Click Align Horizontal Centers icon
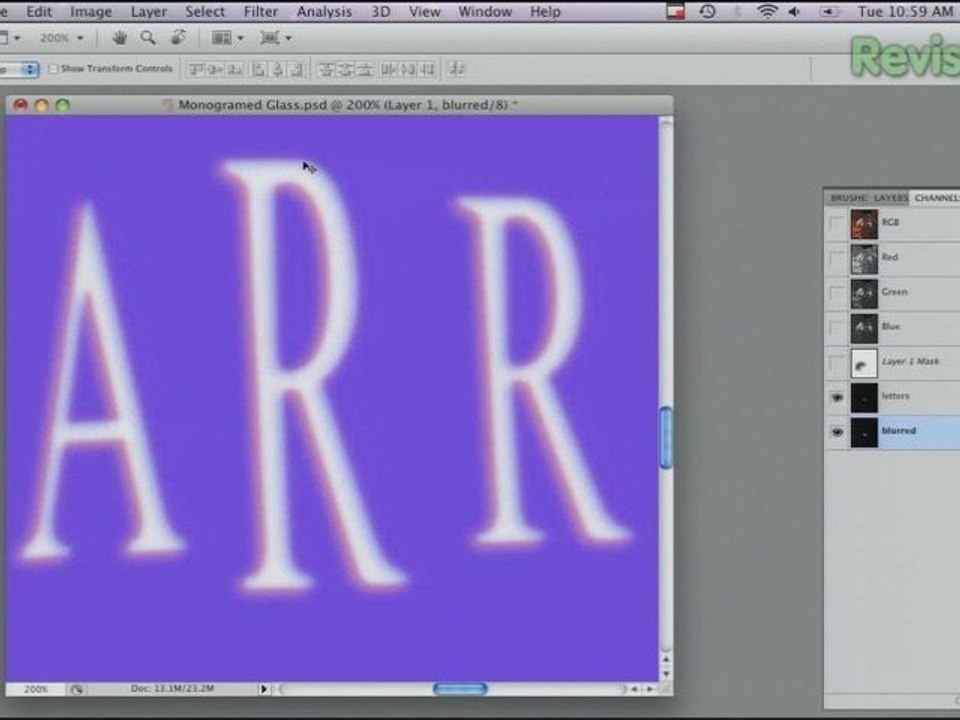The width and height of the screenshot is (960, 720). pos(277,69)
